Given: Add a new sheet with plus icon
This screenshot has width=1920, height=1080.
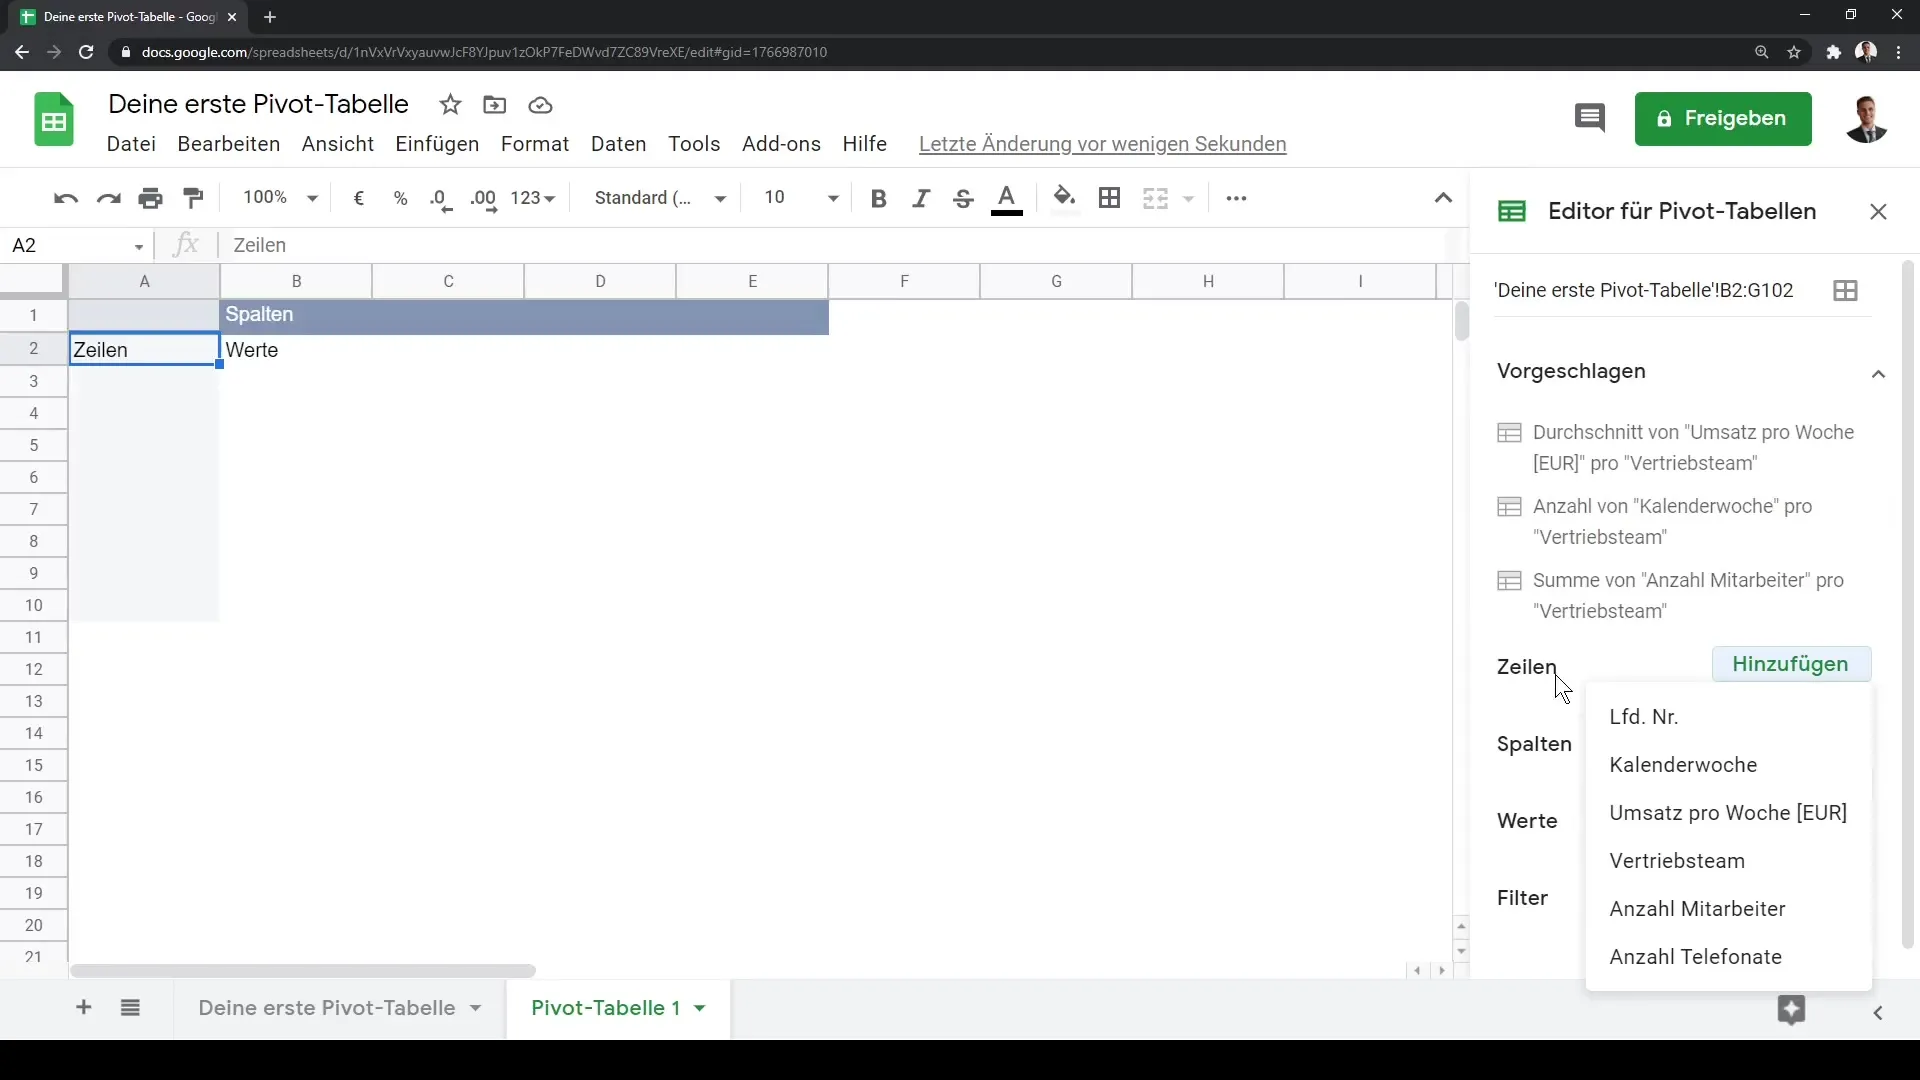Looking at the screenshot, I should click(x=84, y=1008).
